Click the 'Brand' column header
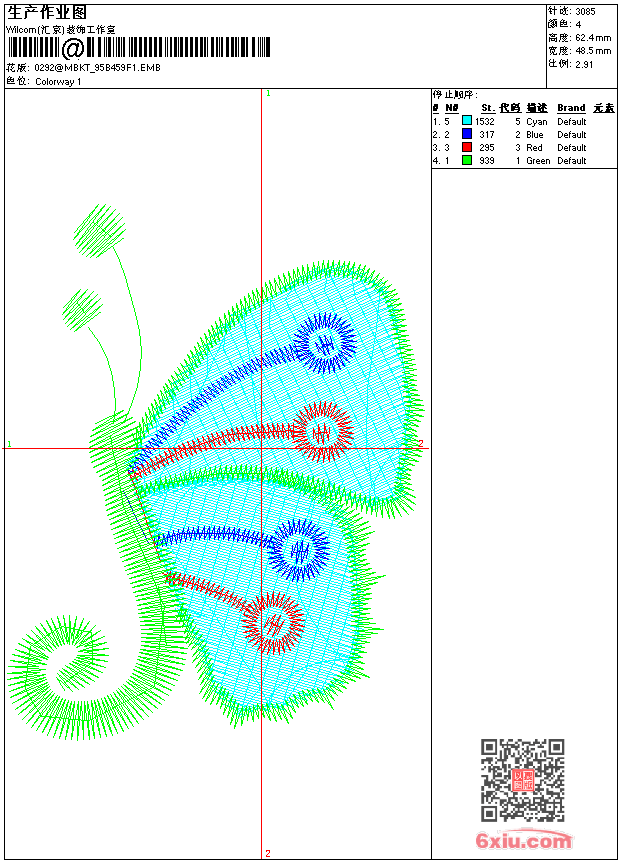The image size is (620, 860). (571, 108)
